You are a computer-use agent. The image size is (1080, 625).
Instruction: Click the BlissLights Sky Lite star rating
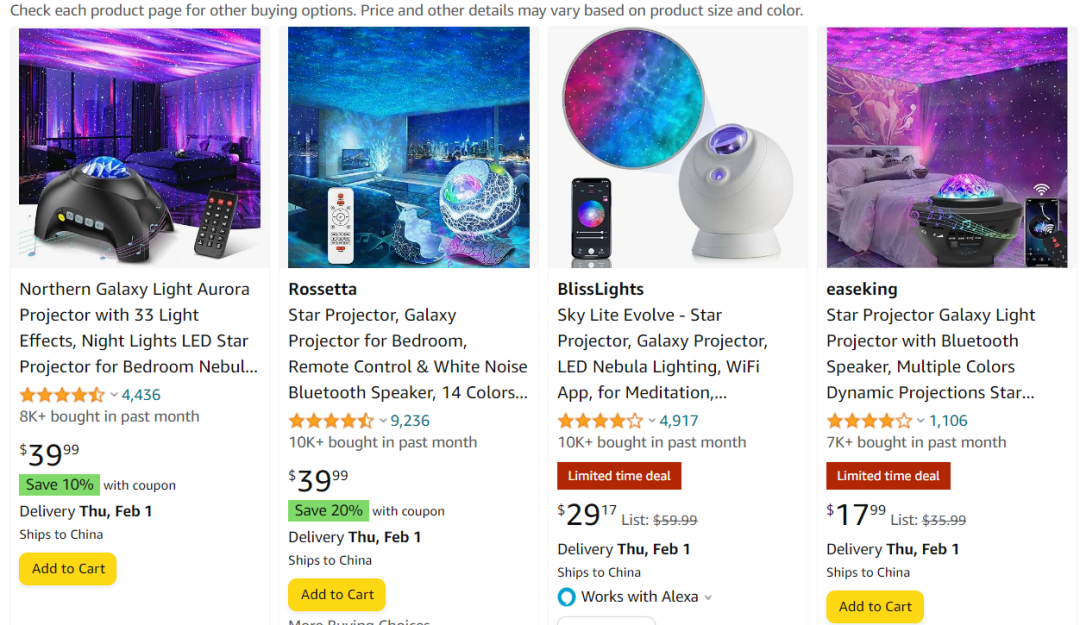(x=600, y=421)
